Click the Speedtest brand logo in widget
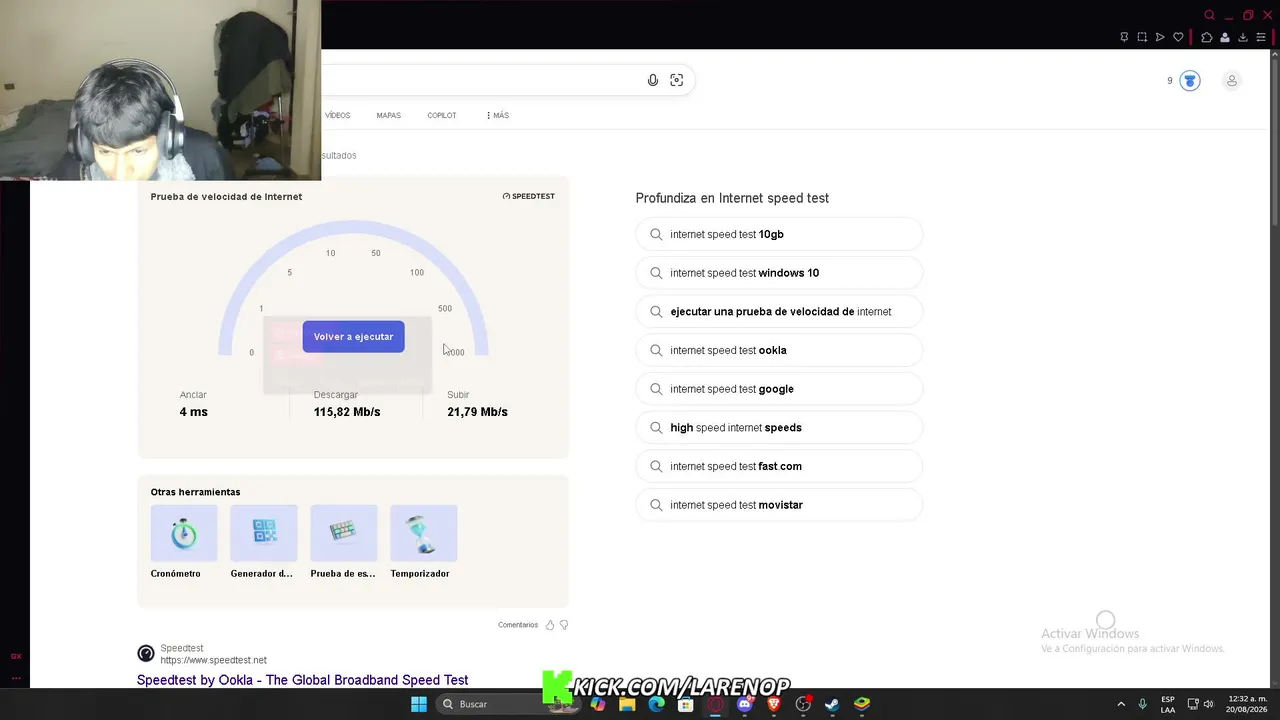Screen dimensions: 1280x720 528,196
